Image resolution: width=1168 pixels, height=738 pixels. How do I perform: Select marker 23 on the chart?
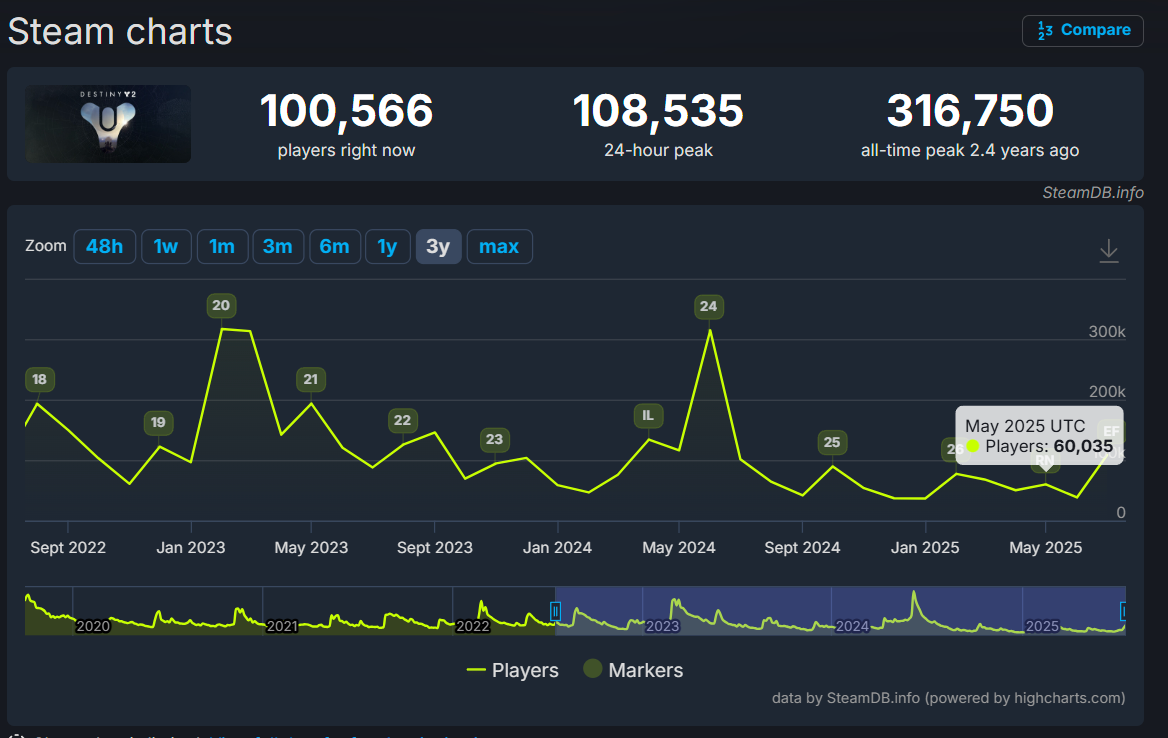(495, 439)
